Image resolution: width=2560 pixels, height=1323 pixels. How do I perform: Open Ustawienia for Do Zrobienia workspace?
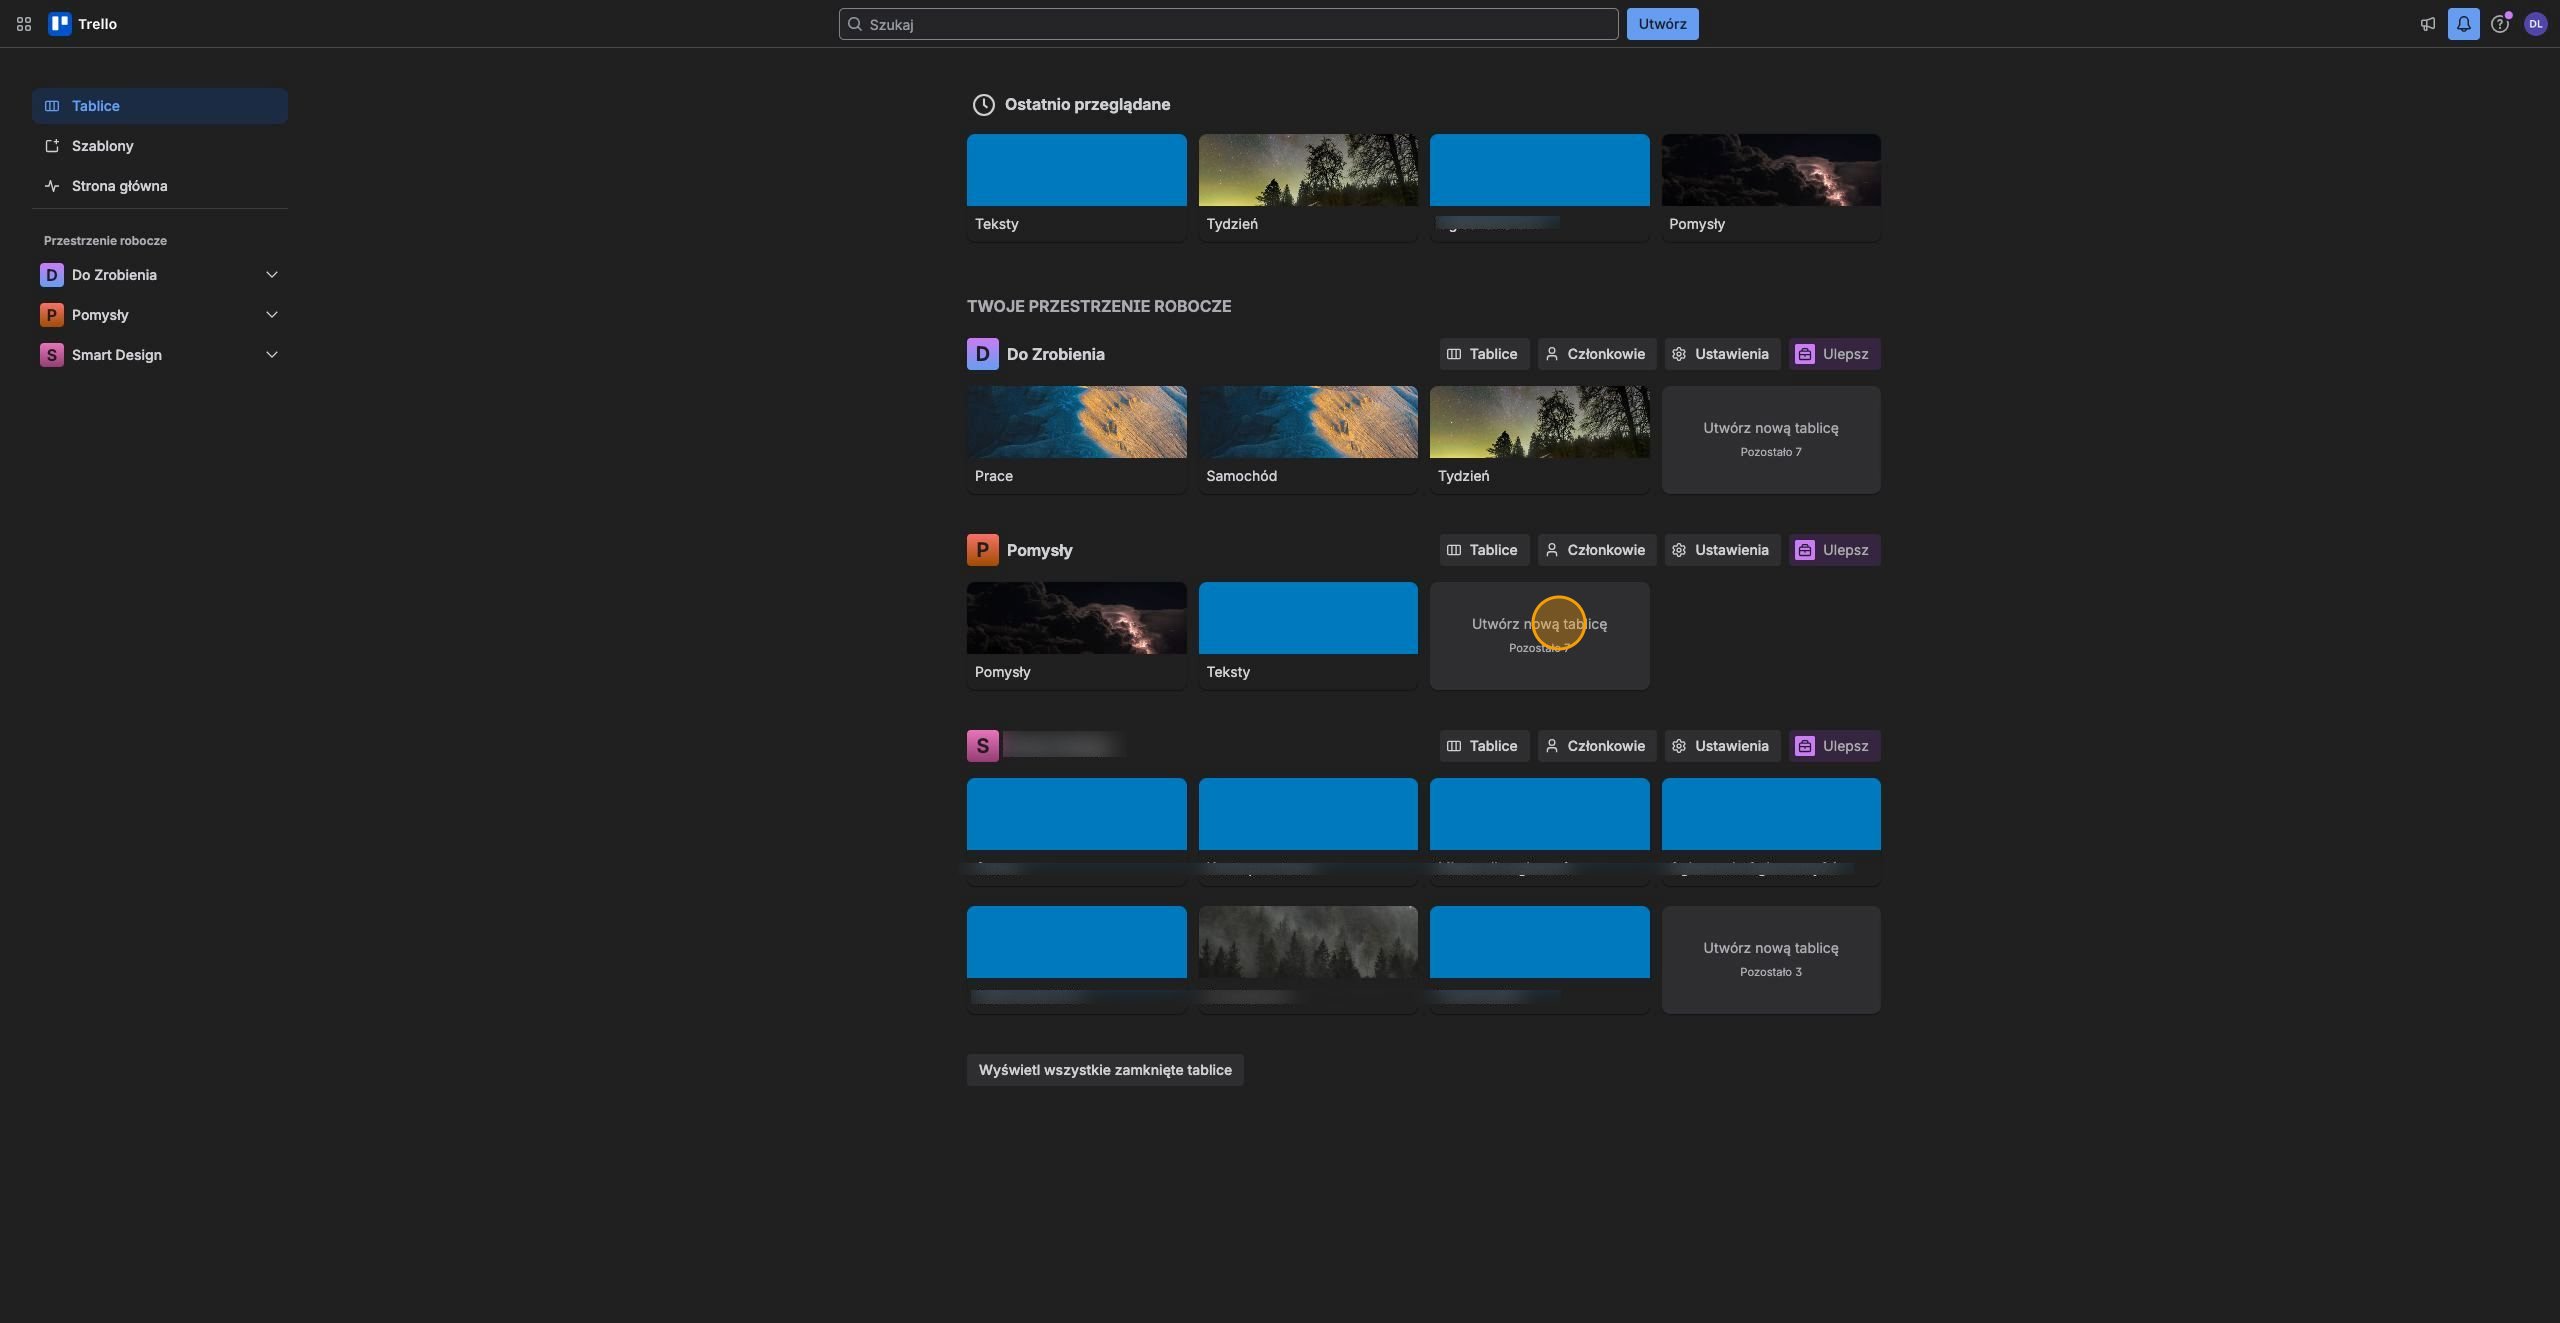[x=1721, y=354]
